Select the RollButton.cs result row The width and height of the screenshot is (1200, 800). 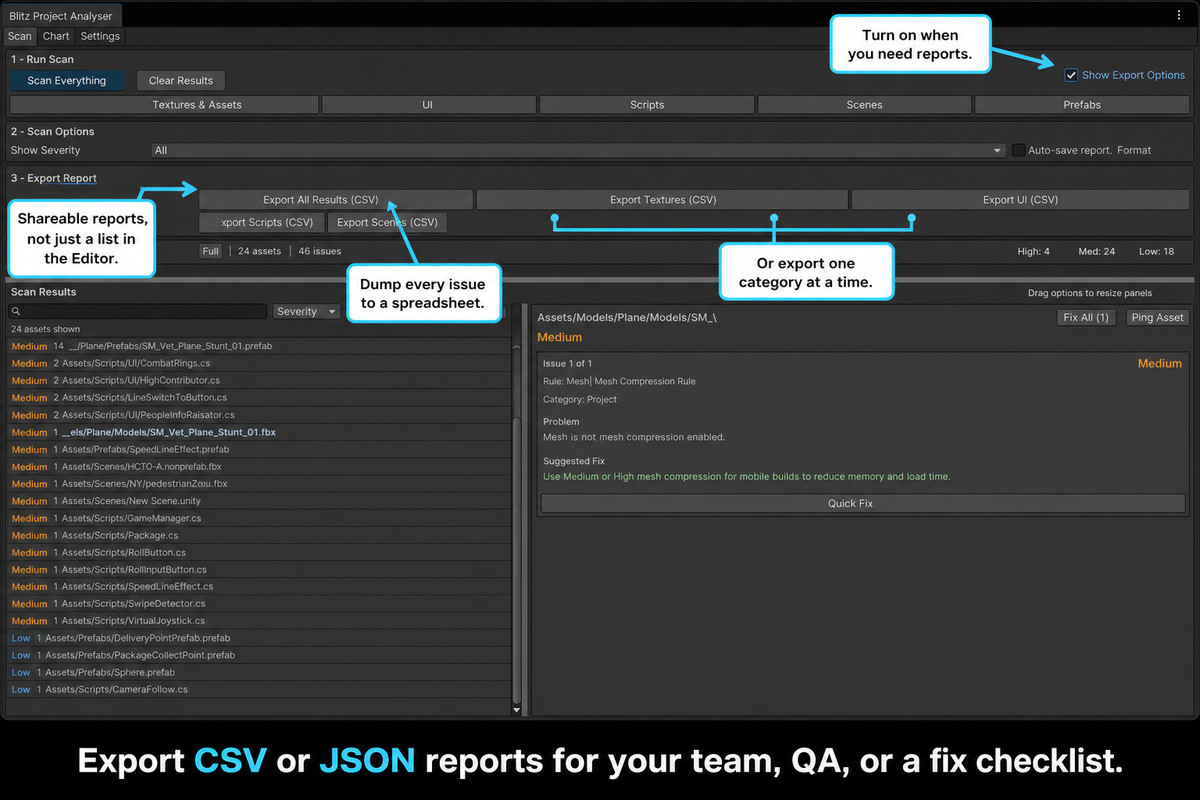pyautogui.click(x=258, y=552)
